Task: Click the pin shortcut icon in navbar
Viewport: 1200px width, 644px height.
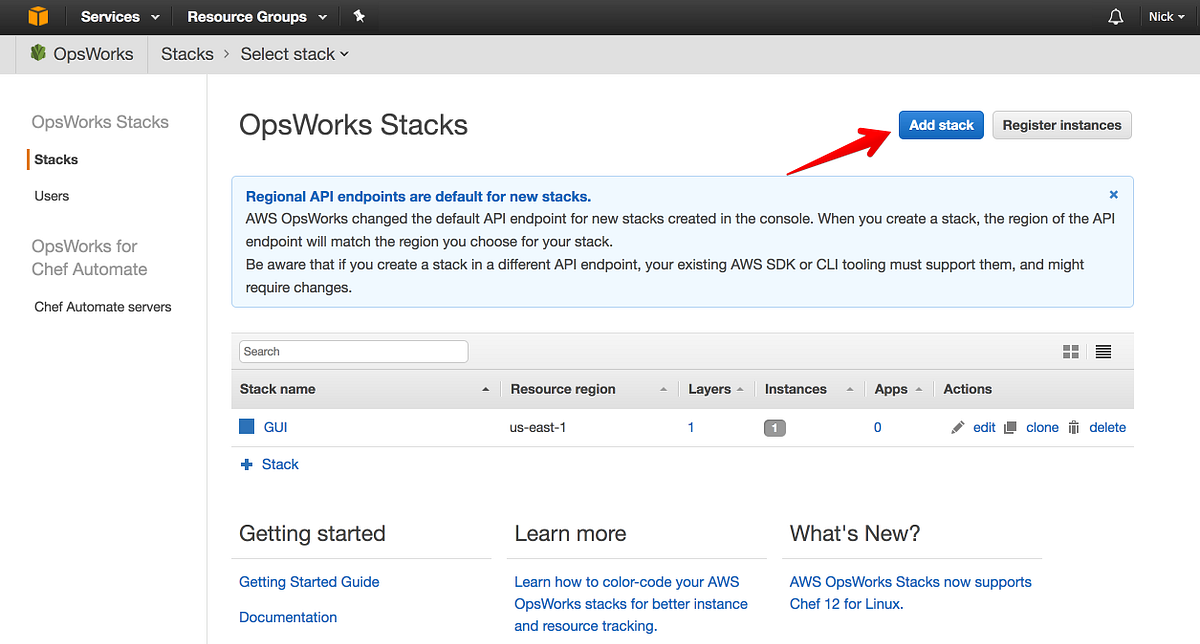Action: pos(359,16)
